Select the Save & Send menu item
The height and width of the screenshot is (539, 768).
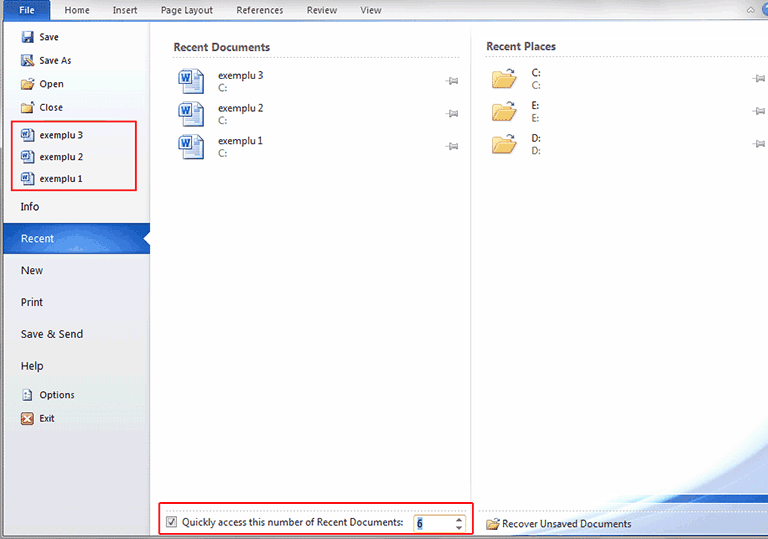pos(52,334)
